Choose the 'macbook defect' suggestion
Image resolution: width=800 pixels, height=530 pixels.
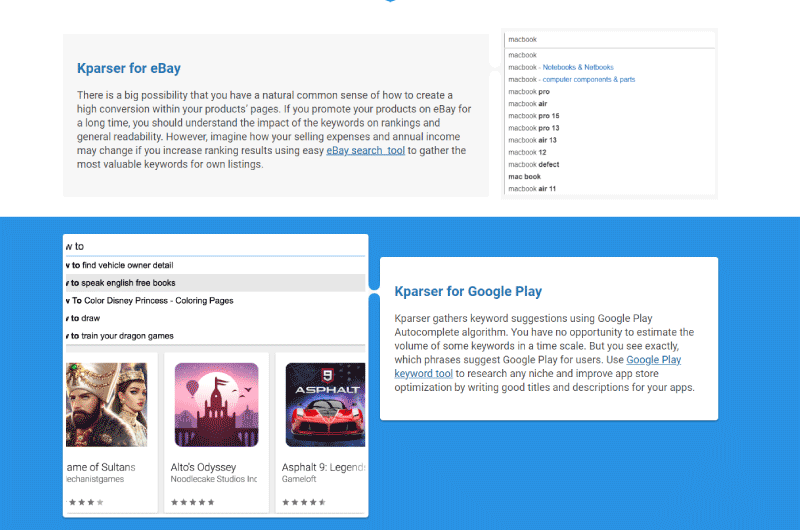click(x=534, y=165)
